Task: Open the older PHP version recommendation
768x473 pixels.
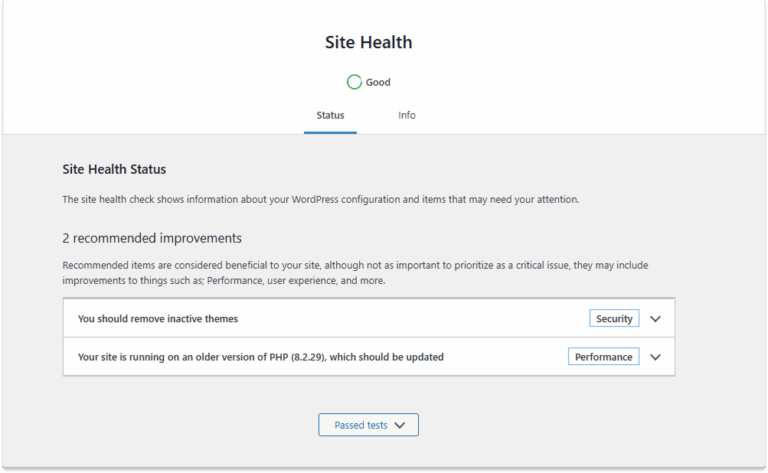Action: point(260,357)
